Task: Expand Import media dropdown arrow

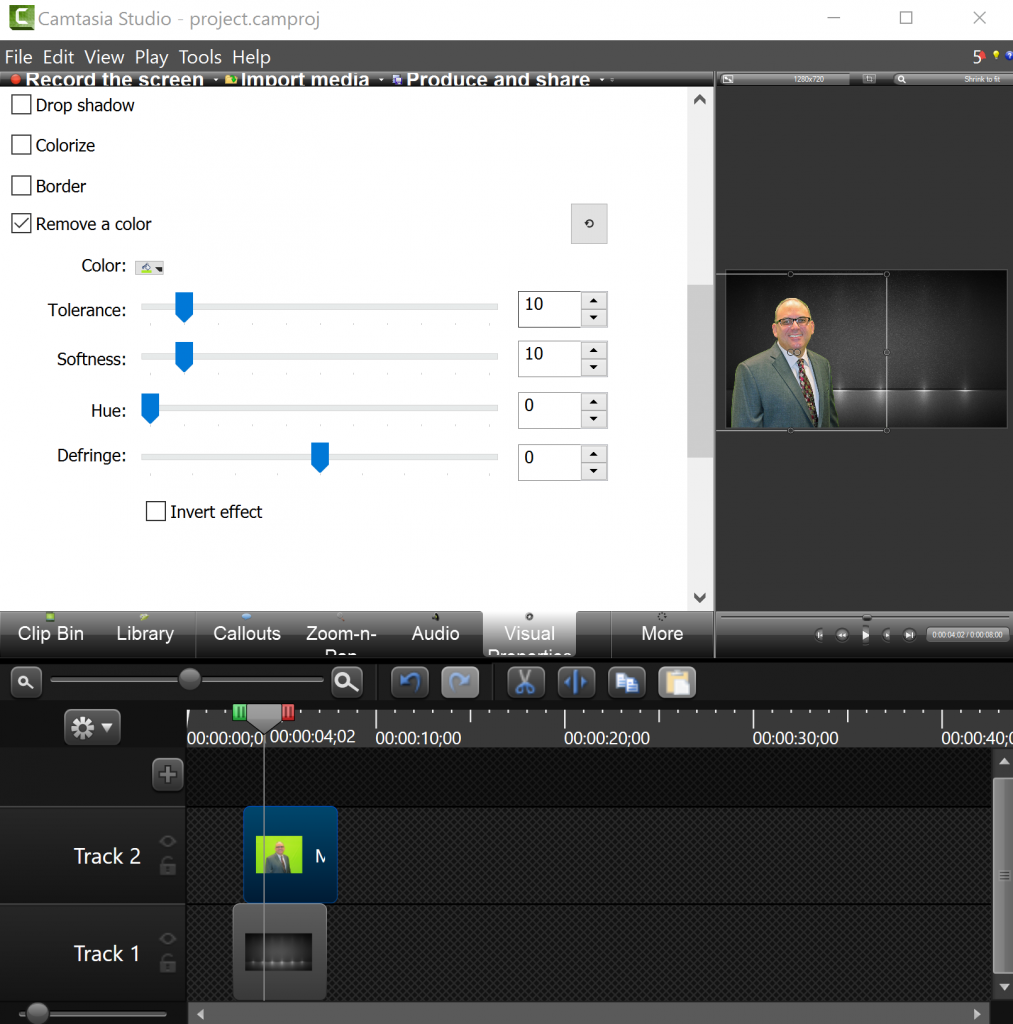Action: [381, 80]
